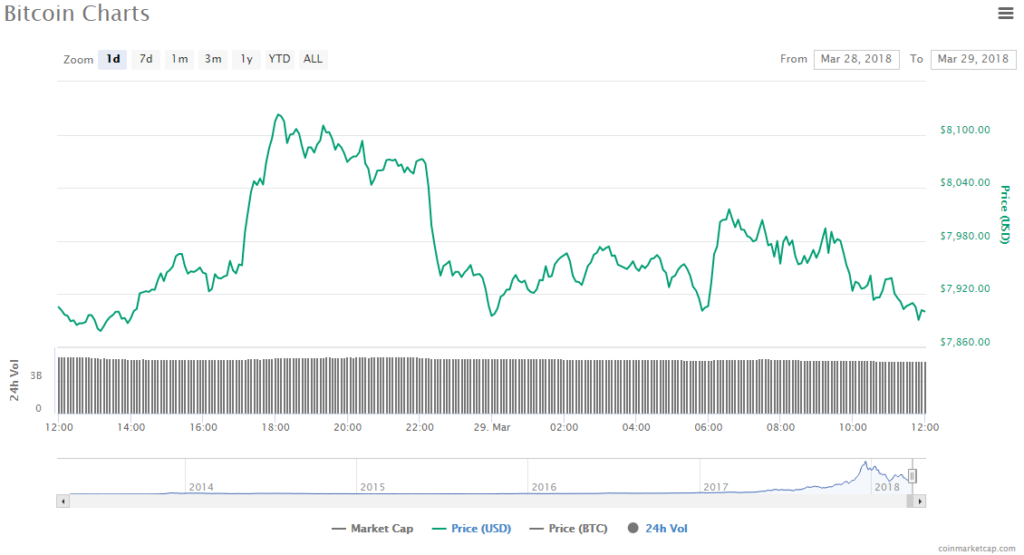Click the 2016 navigator timeline label

tap(544, 487)
